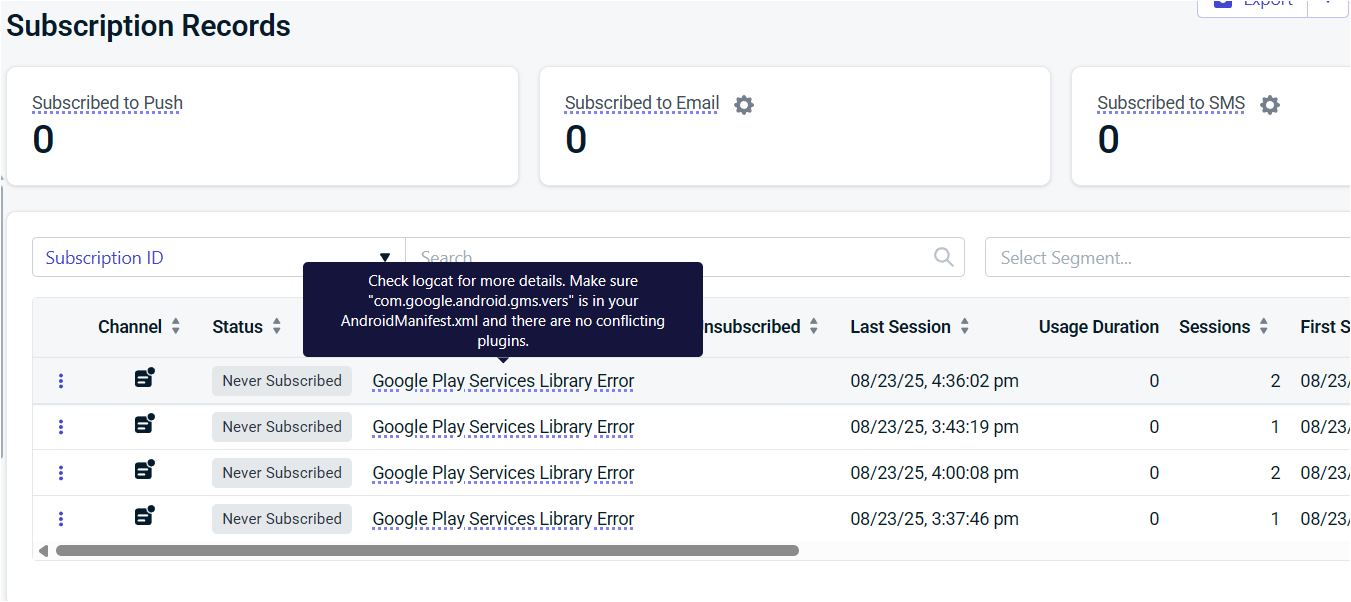Click the Subscribed to Push label
Viewport: 1351px width, 602px height.
(107, 103)
